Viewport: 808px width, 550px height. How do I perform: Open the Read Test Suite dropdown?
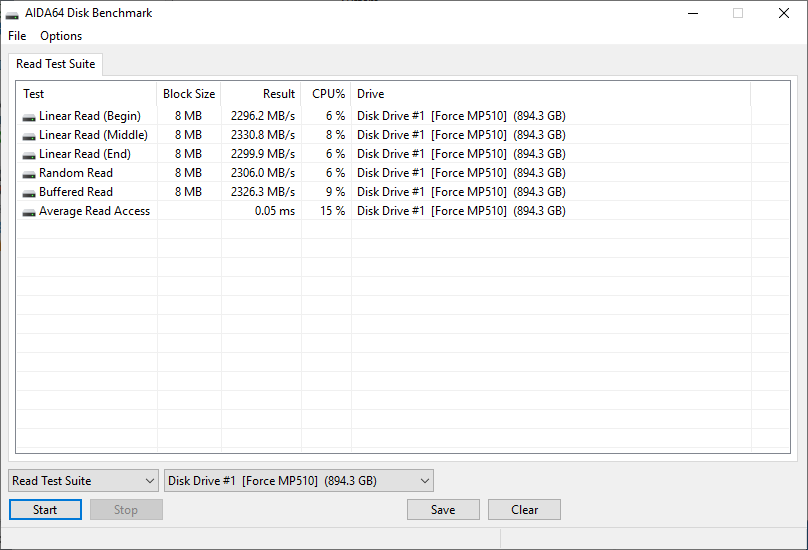[83, 480]
